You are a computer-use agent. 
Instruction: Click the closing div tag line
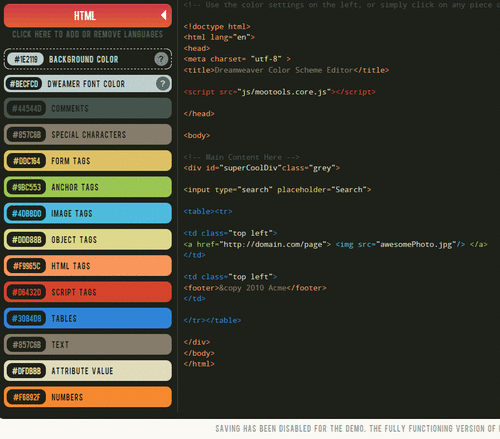pos(197,342)
